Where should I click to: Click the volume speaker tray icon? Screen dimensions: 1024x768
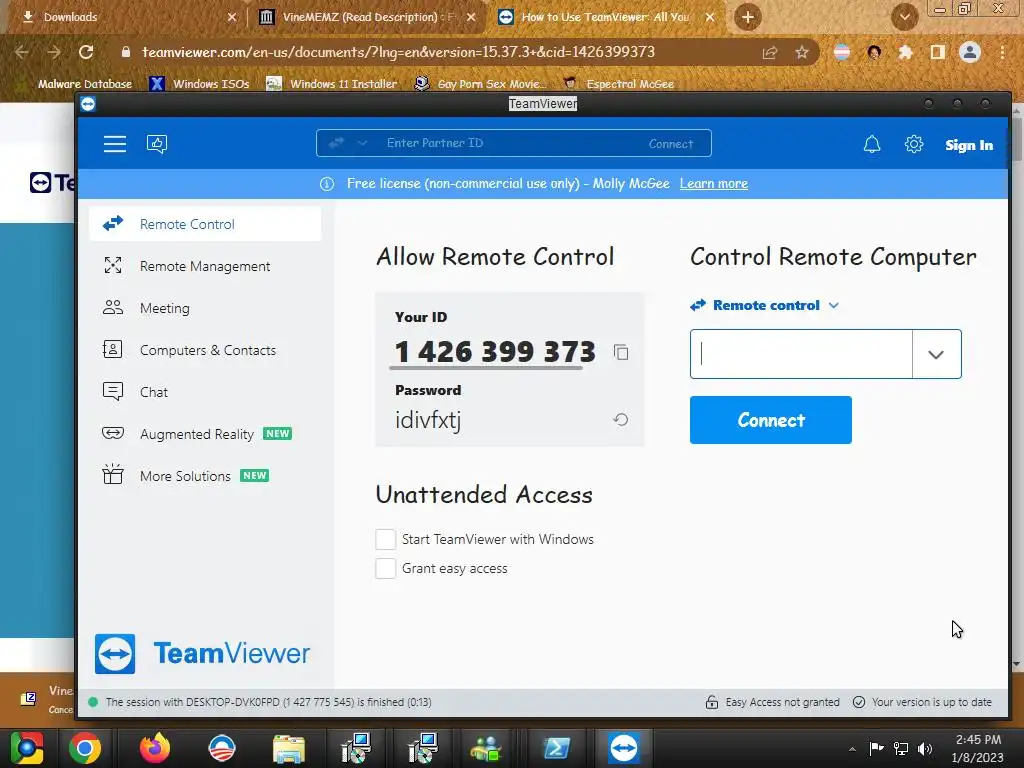[925, 748]
